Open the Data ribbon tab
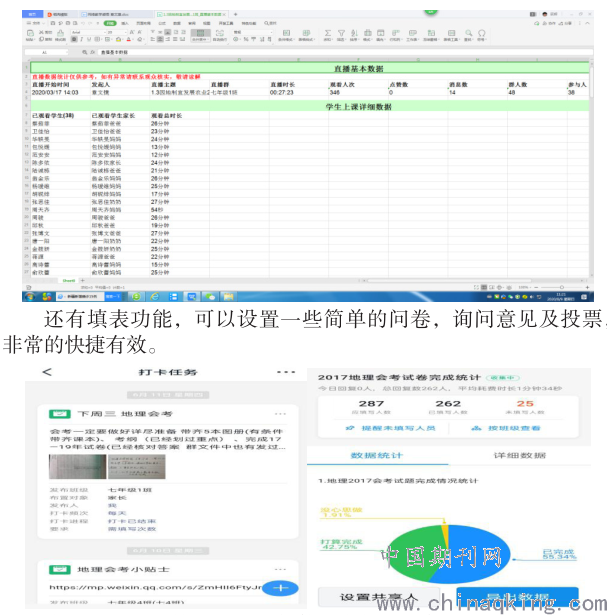This screenshot has width=607, height=615. pos(177,23)
